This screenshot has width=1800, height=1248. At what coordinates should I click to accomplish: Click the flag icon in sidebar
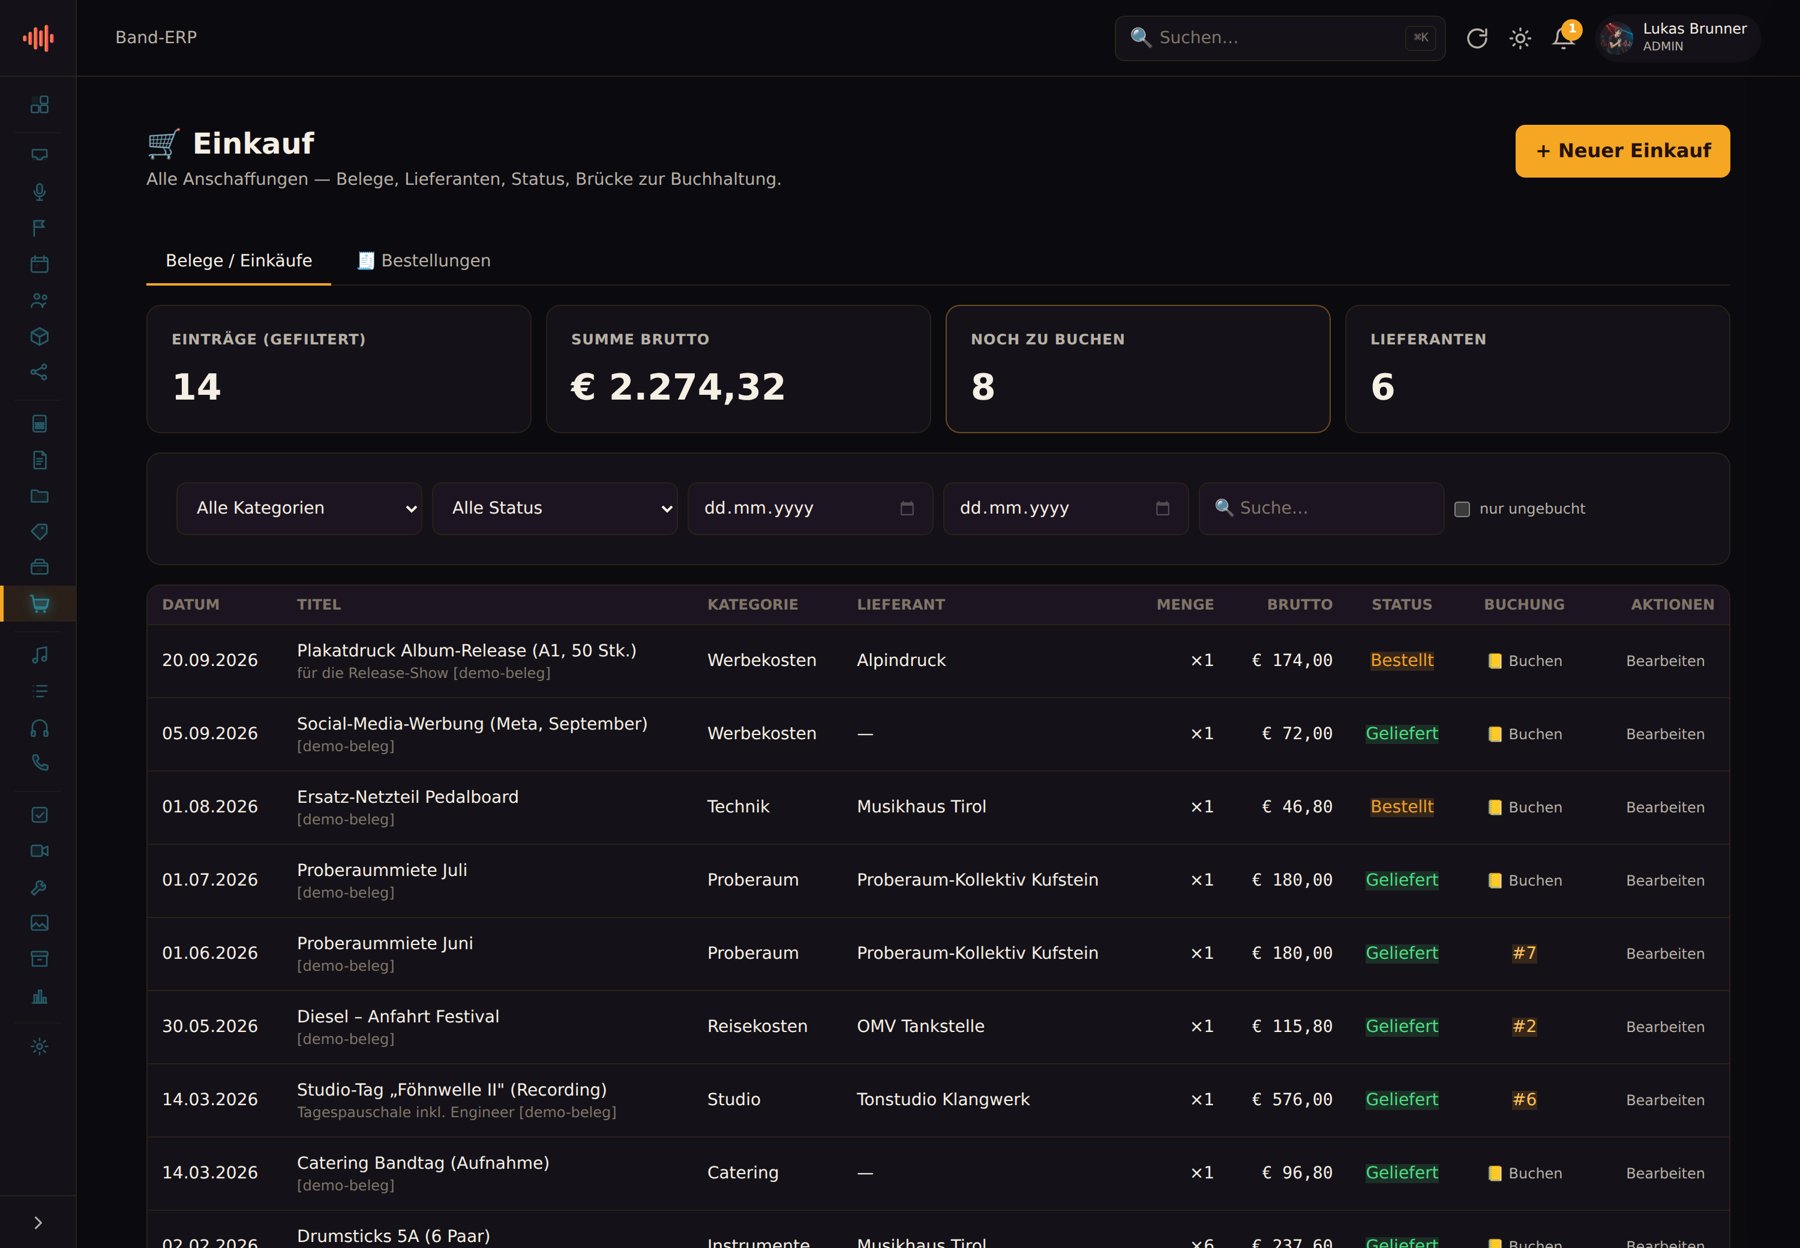coord(39,228)
